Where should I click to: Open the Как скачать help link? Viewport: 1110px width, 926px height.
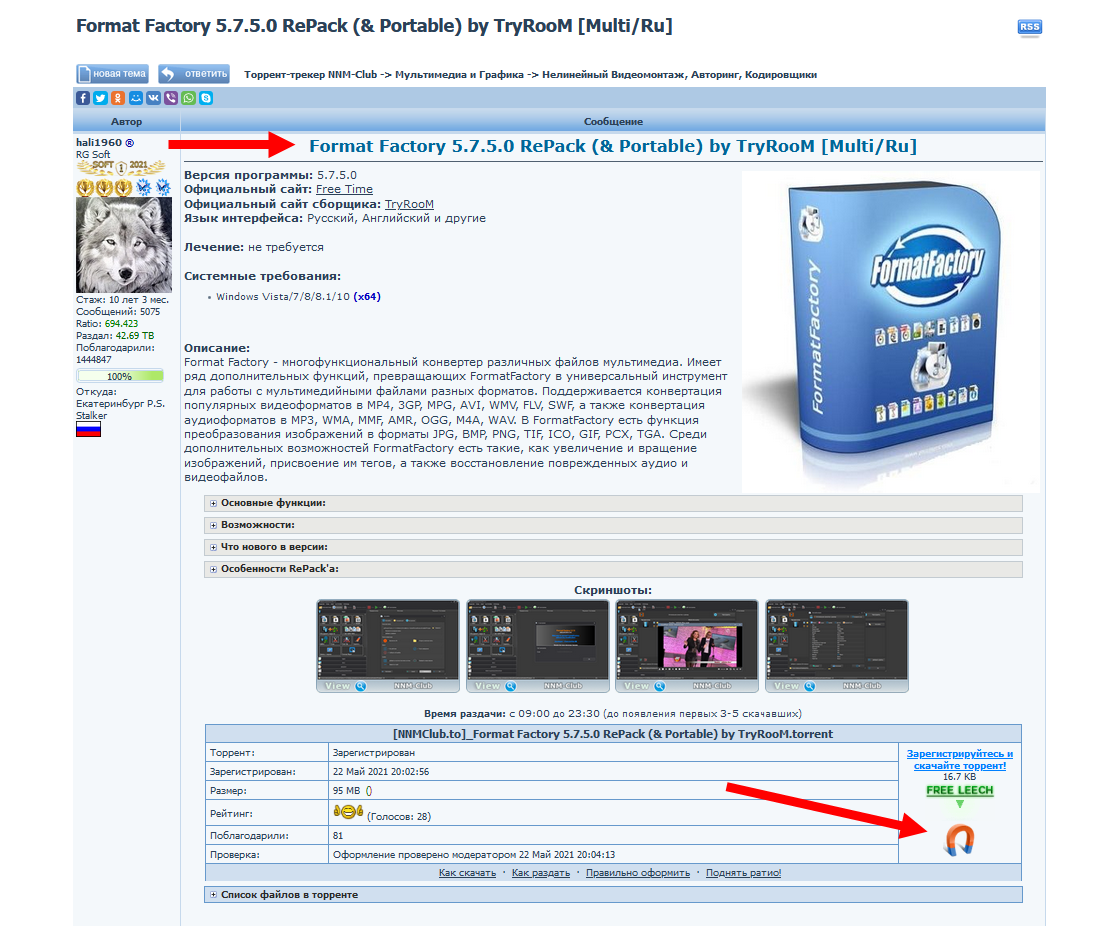point(467,873)
